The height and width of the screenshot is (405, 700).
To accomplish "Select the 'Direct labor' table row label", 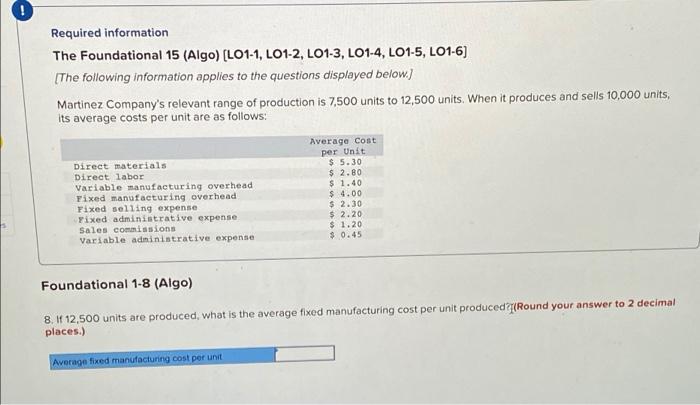I will pos(110,176).
